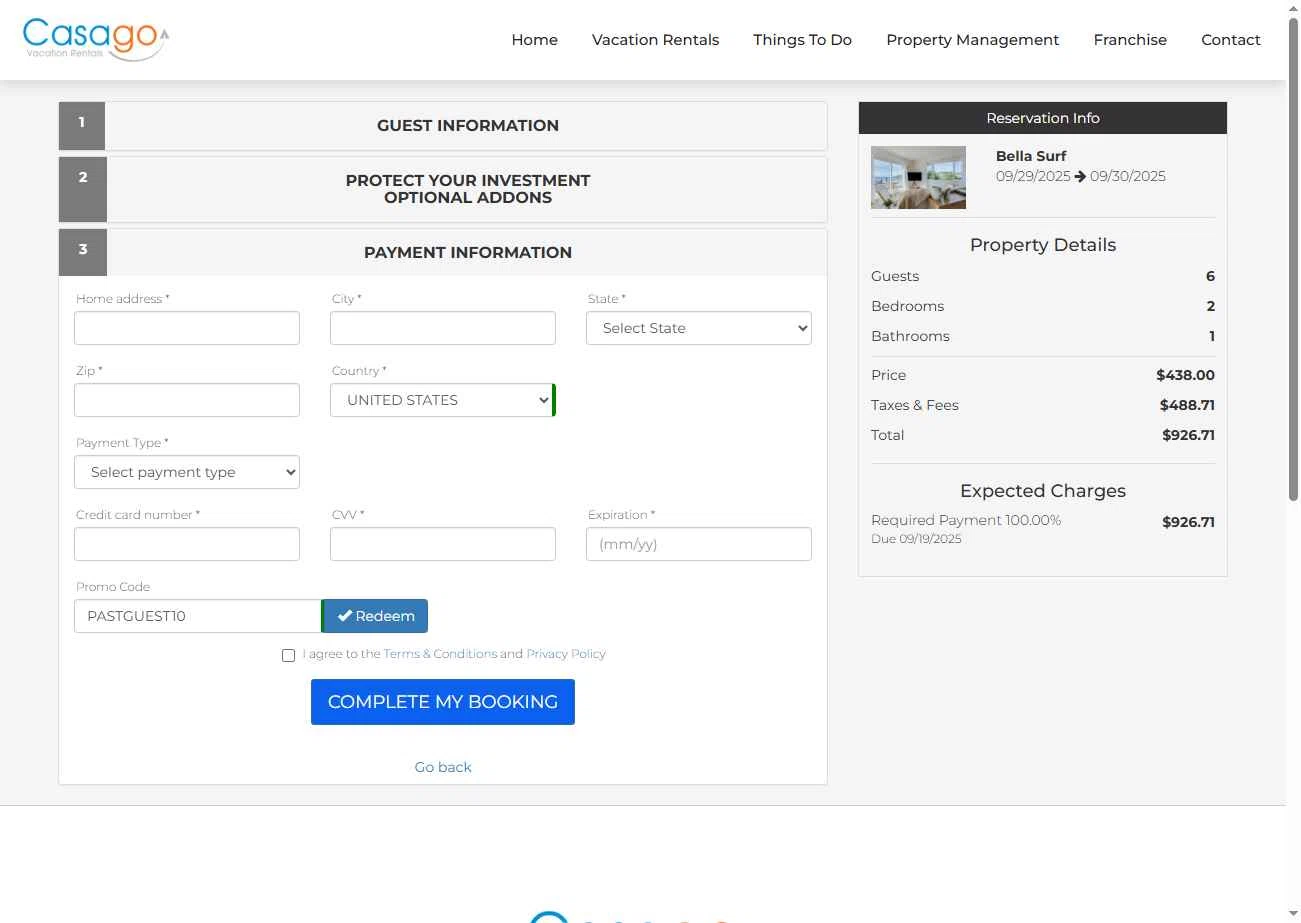
Task: Click the Price value $438.00
Action: (1185, 375)
